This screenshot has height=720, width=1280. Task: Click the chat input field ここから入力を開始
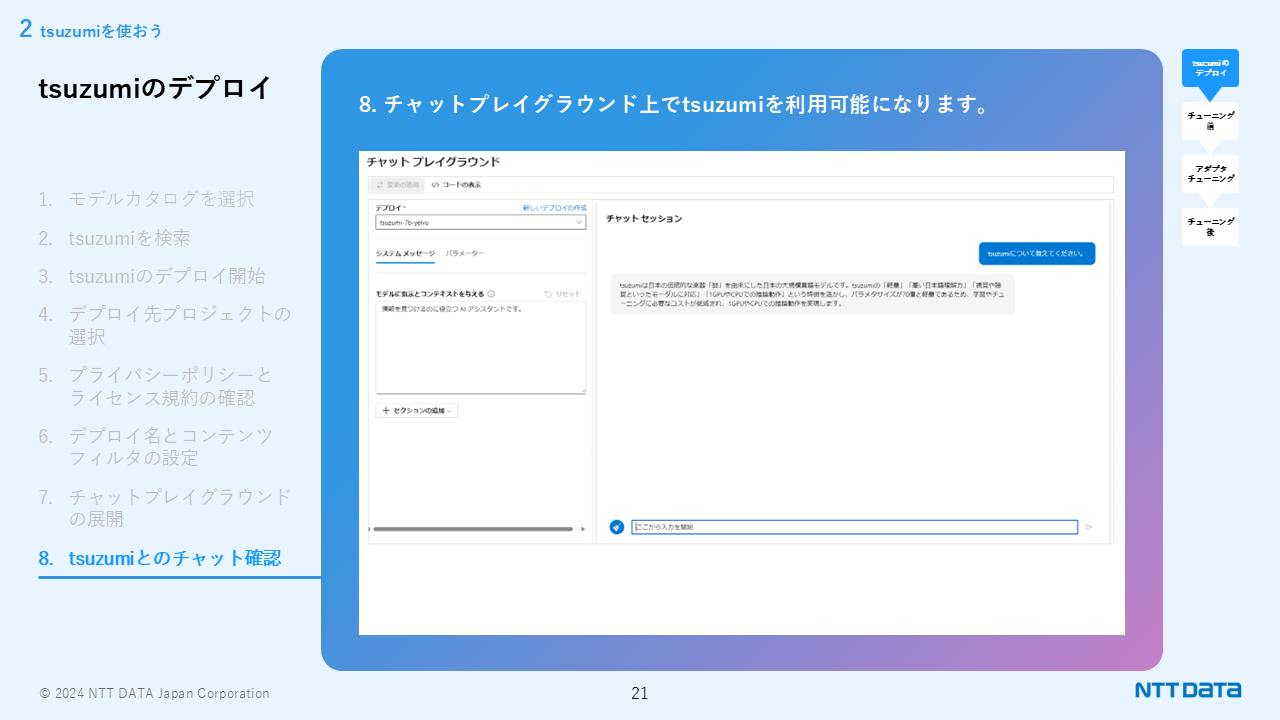(x=854, y=527)
